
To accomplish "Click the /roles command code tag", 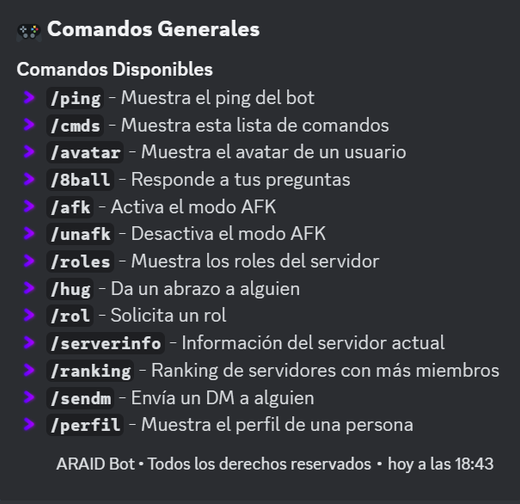I will pyautogui.click(x=80, y=261).
